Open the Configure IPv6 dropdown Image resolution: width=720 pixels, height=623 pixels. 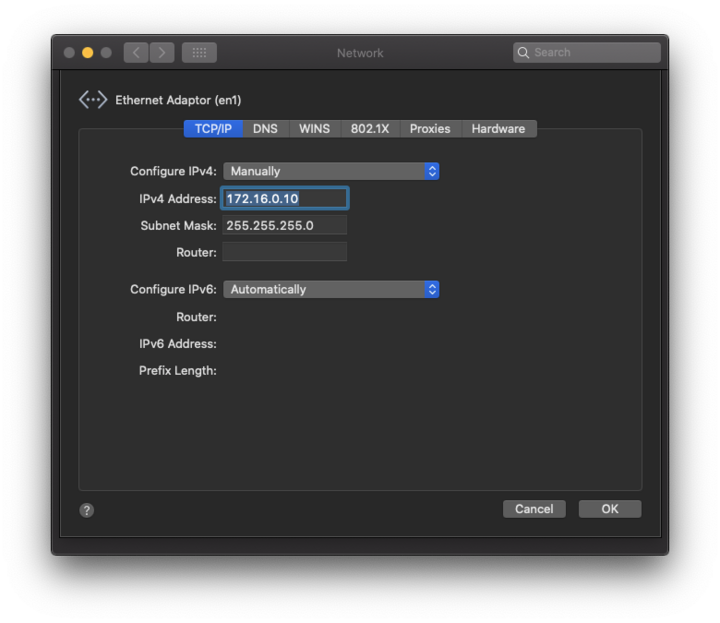click(331, 289)
